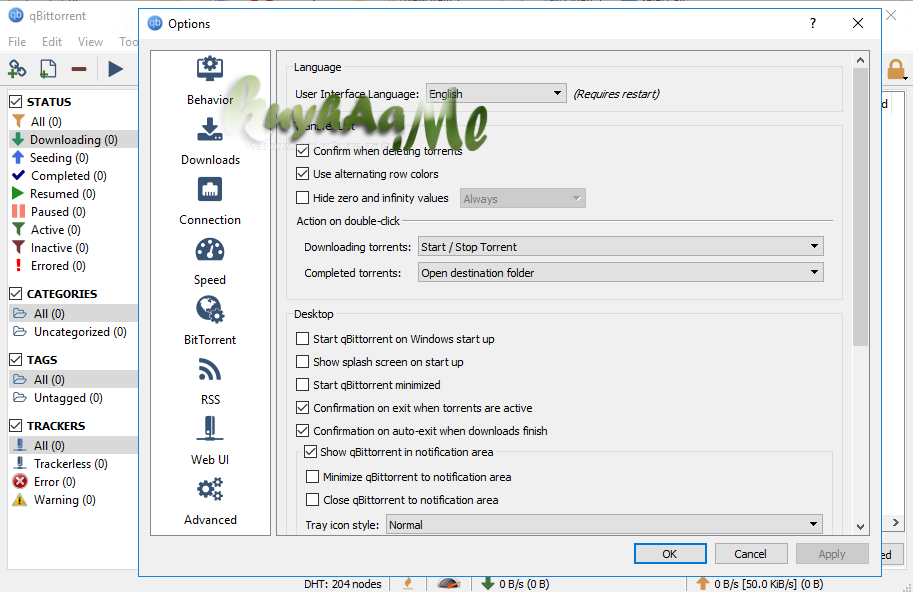Open the Web UI options page
913x592 pixels.
[210, 441]
